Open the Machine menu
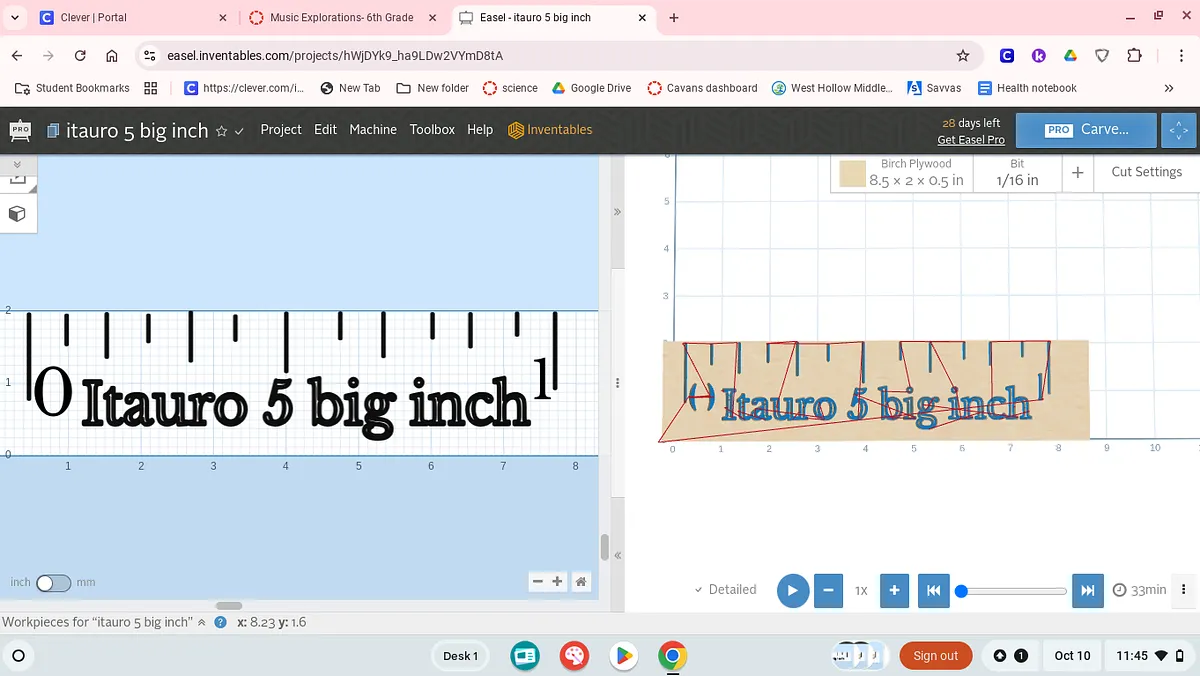Viewport: 1200px width, 676px height. 373,130
